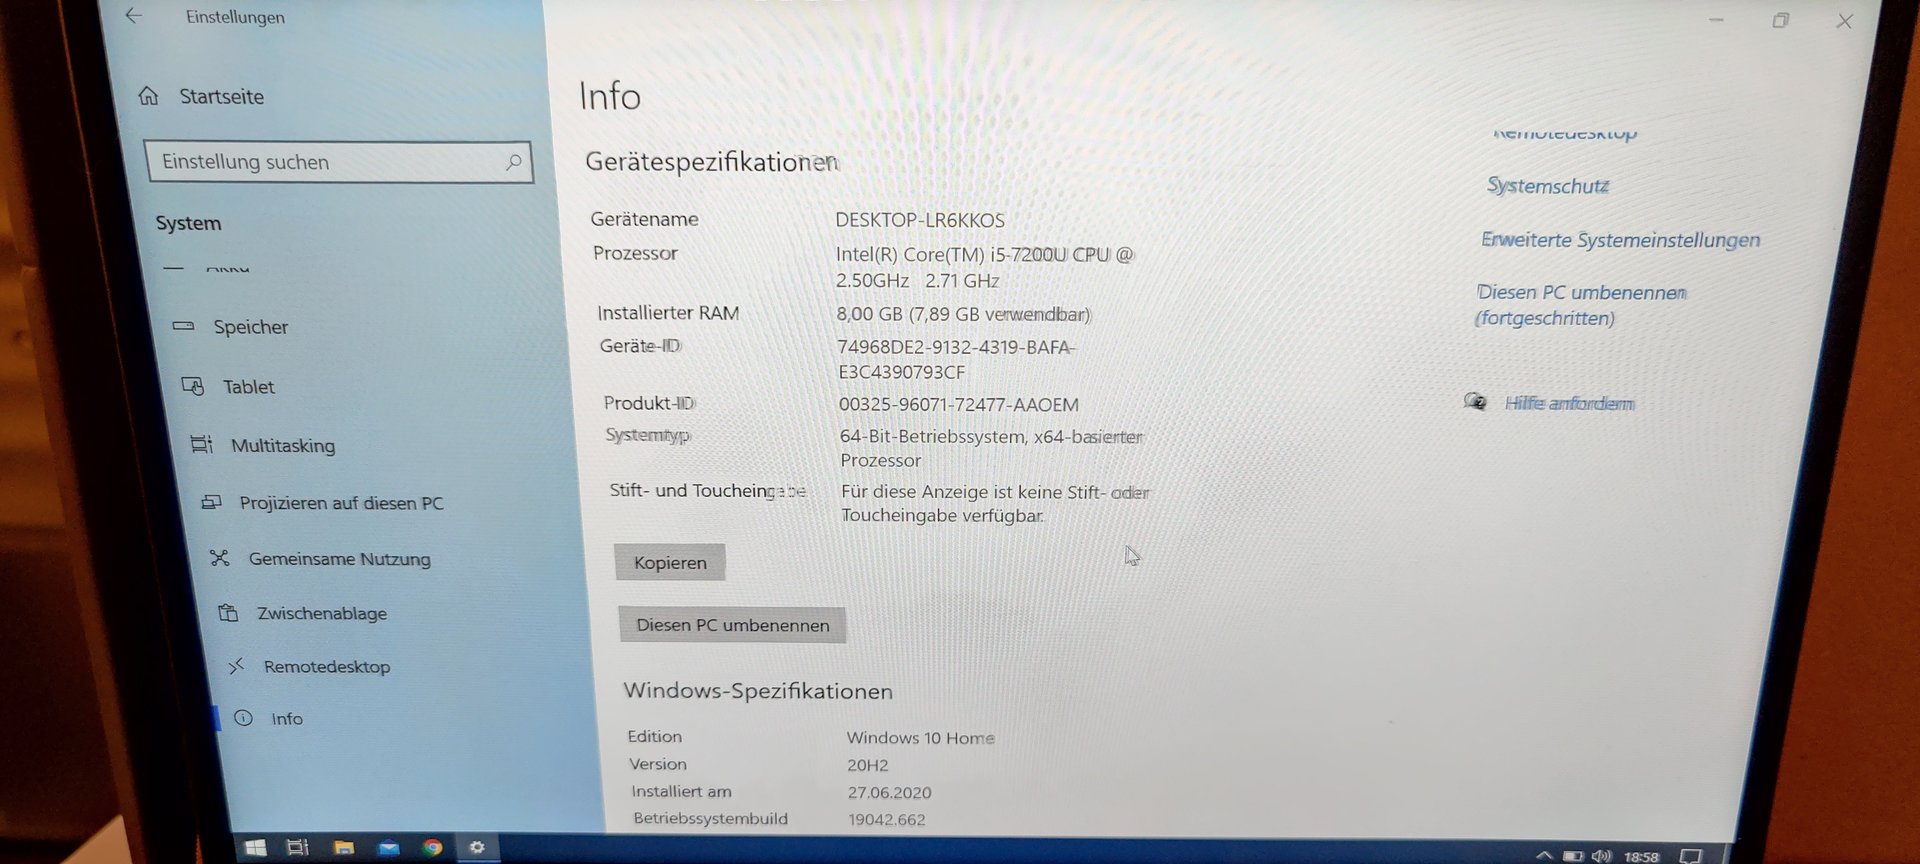This screenshot has width=1920, height=864.
Task: Click the install date '27.06.2020'
Action: (889, 792)
